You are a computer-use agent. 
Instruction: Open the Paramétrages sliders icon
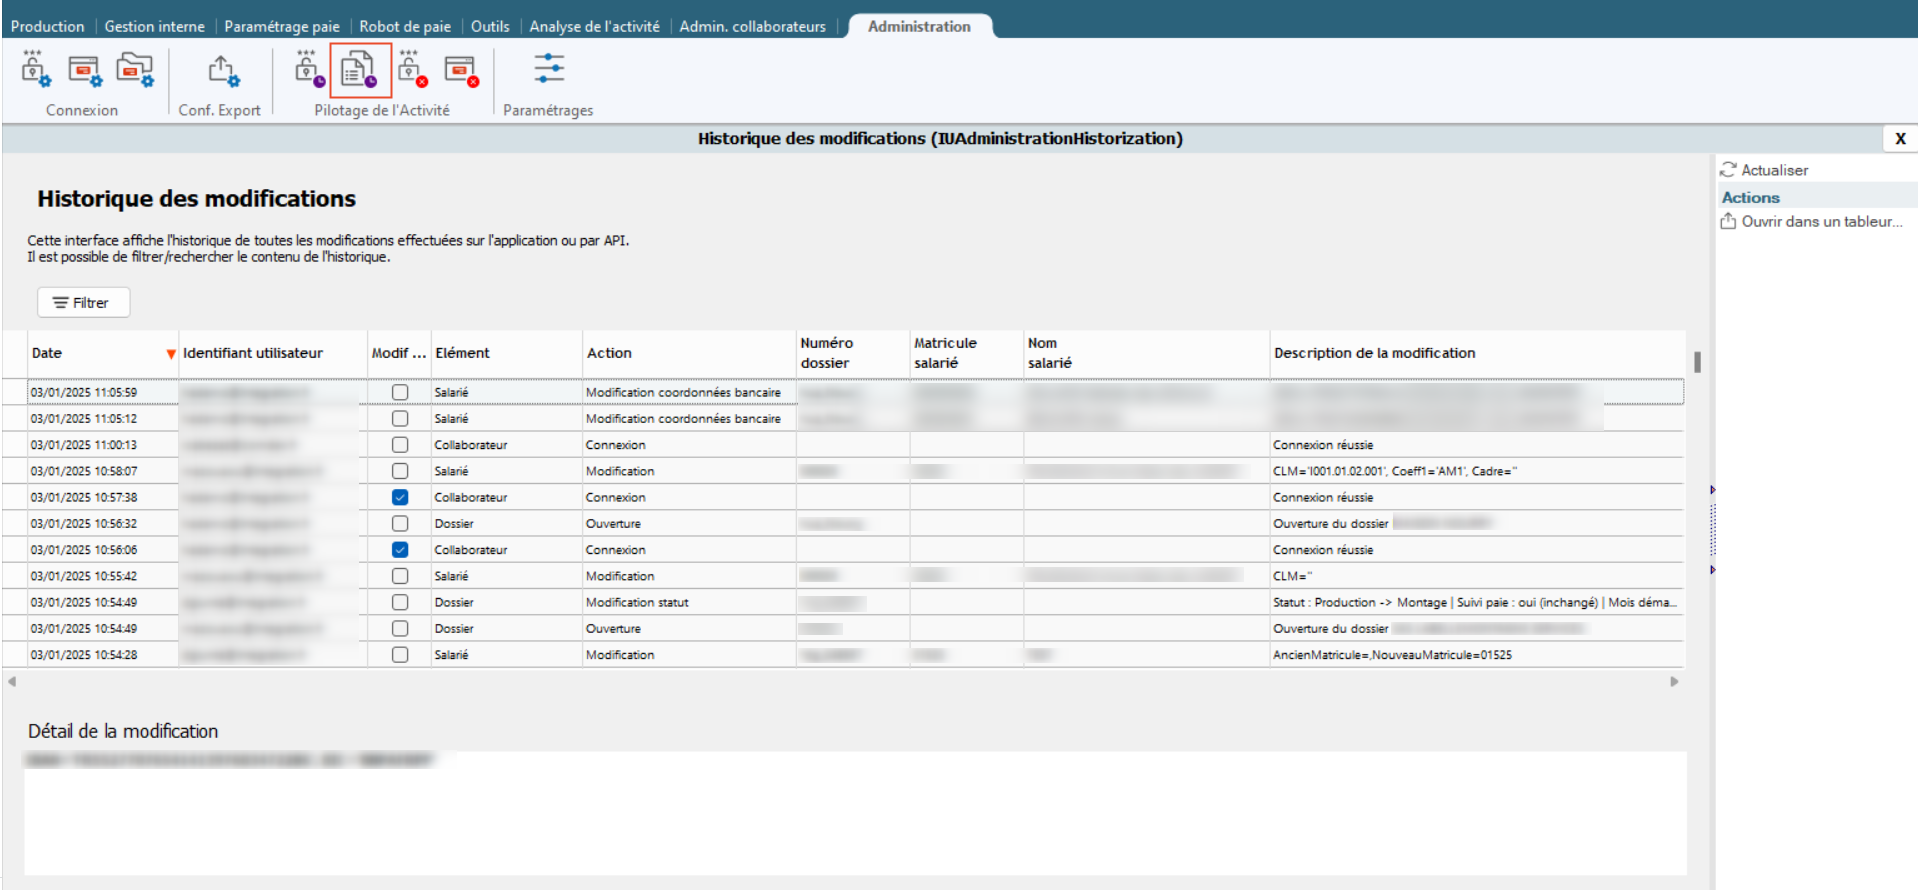tap(548, 69)
